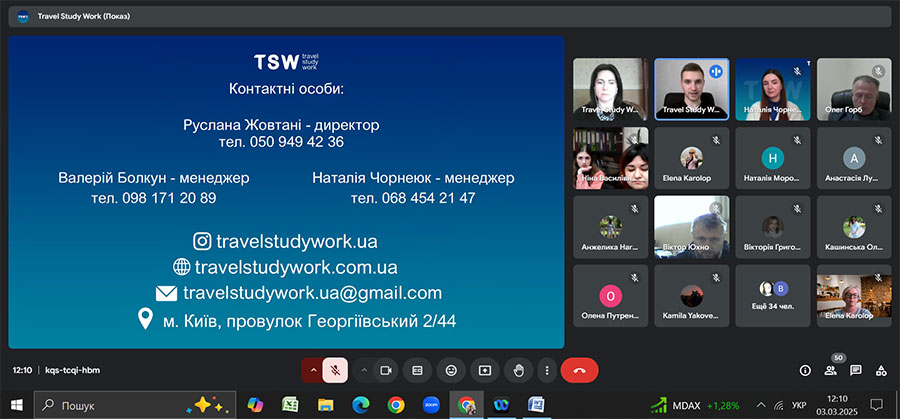The width and height of the screenshot is (900, 419).
Task: Open Excel from the taskbar
Action: 290,405
